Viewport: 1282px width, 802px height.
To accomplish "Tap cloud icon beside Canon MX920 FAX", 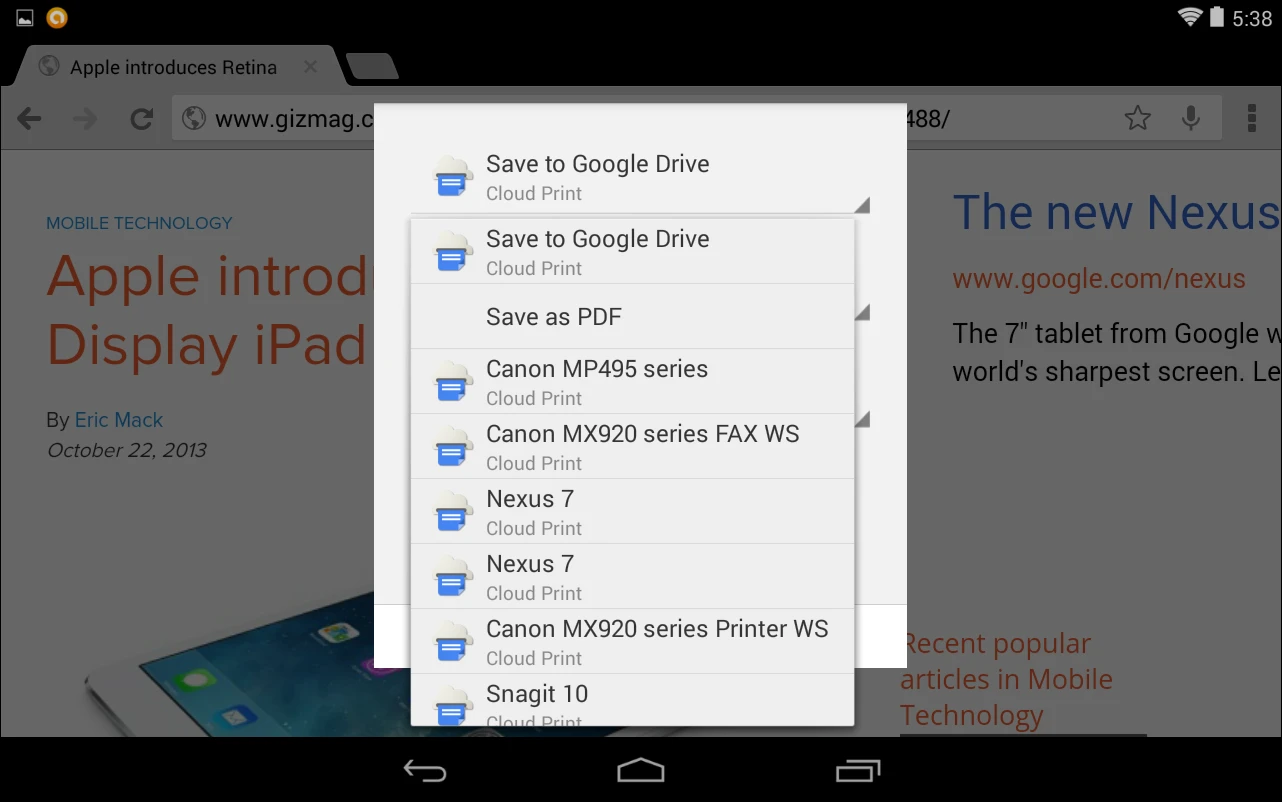I will pos(452,447).
